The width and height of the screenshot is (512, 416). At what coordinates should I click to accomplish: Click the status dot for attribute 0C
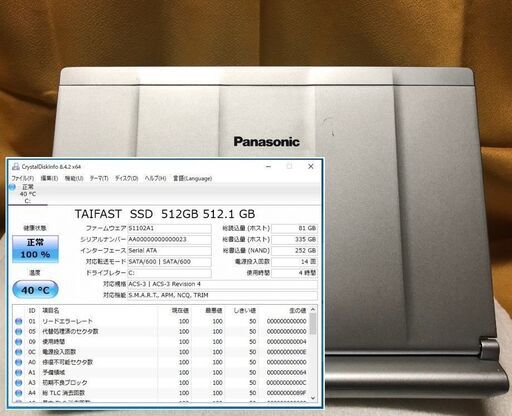[x=19, y=352]
